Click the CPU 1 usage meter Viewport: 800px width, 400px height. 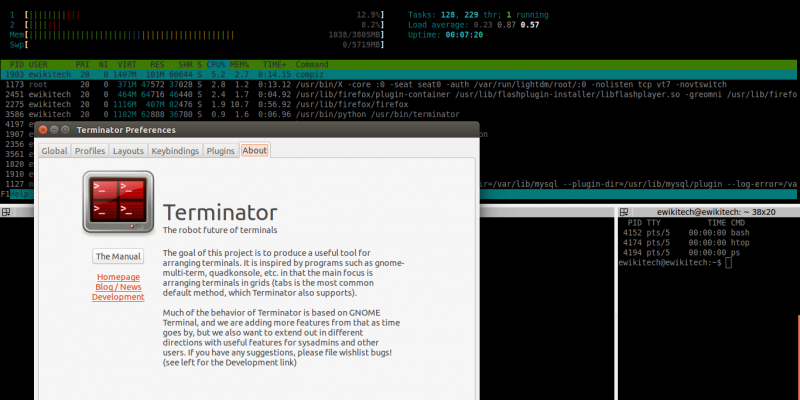tap(196, 15)
